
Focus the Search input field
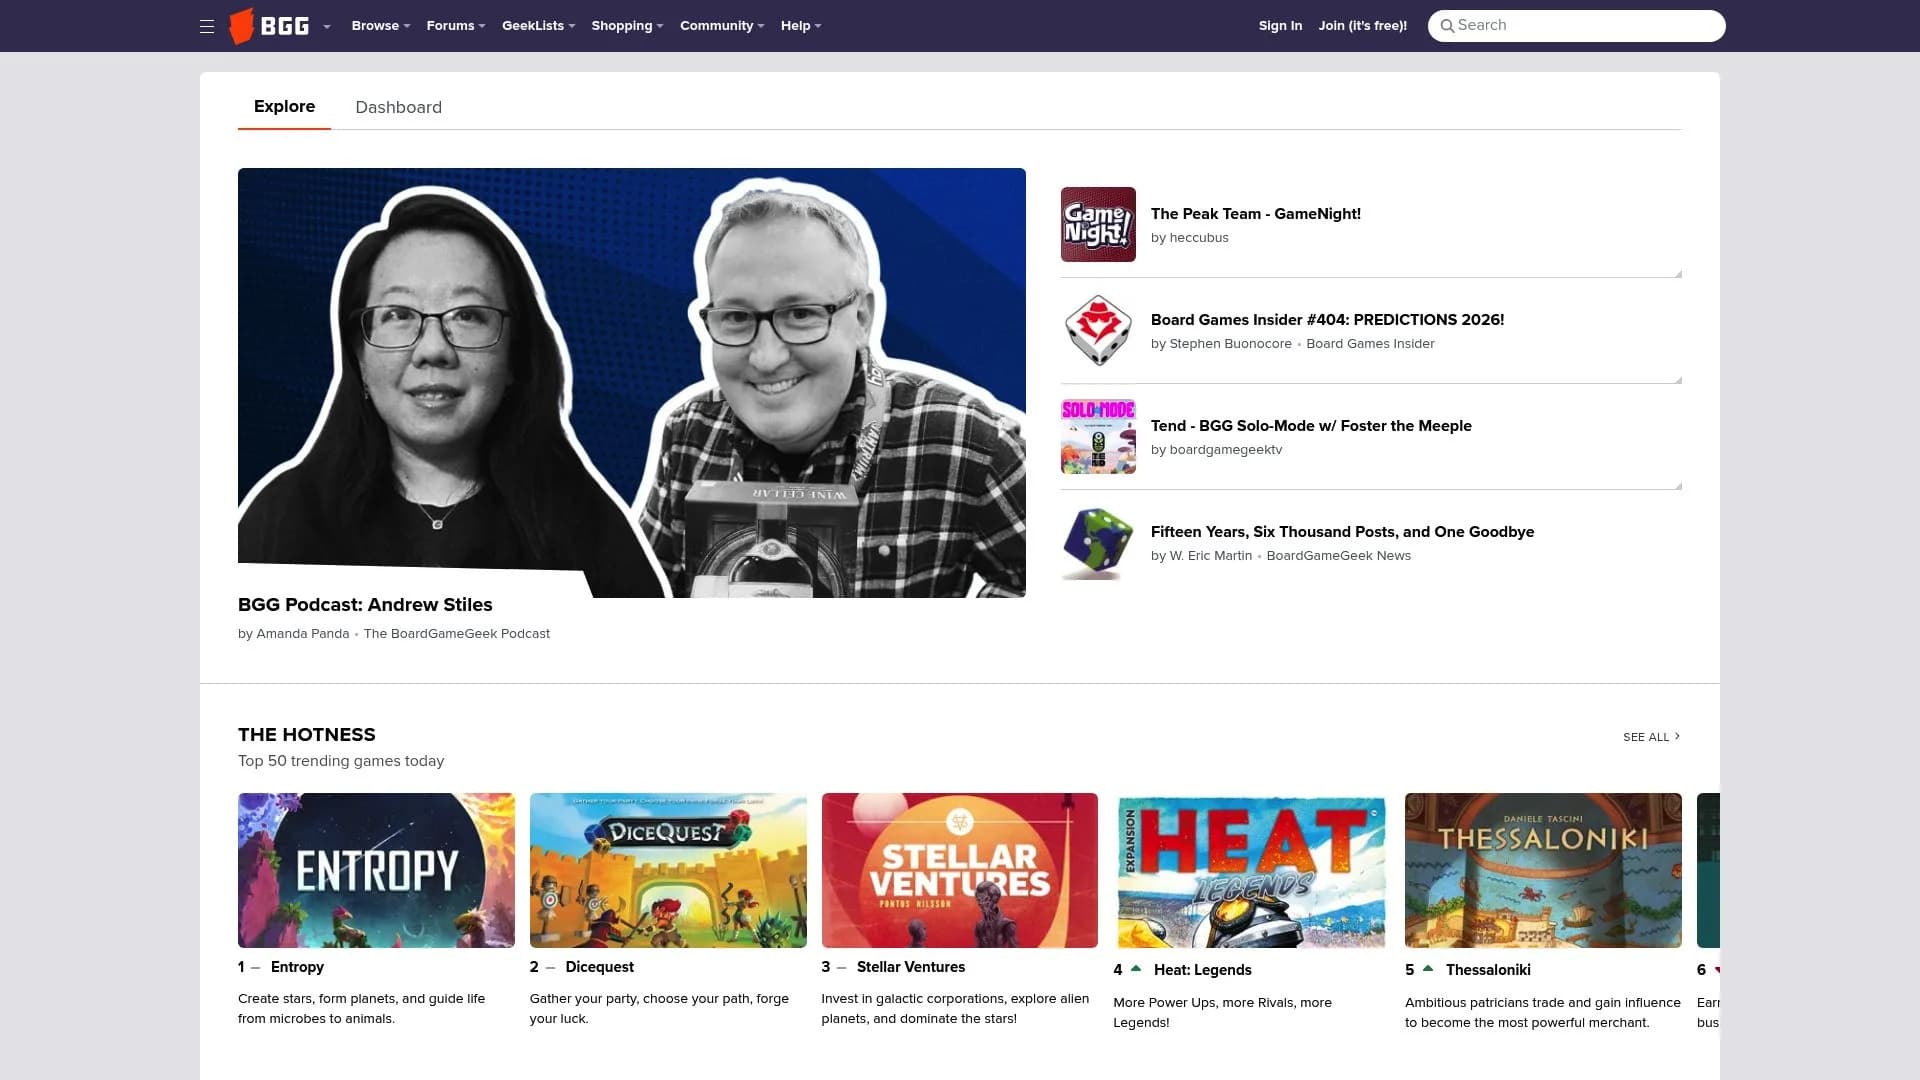(x=1576, y=26)
